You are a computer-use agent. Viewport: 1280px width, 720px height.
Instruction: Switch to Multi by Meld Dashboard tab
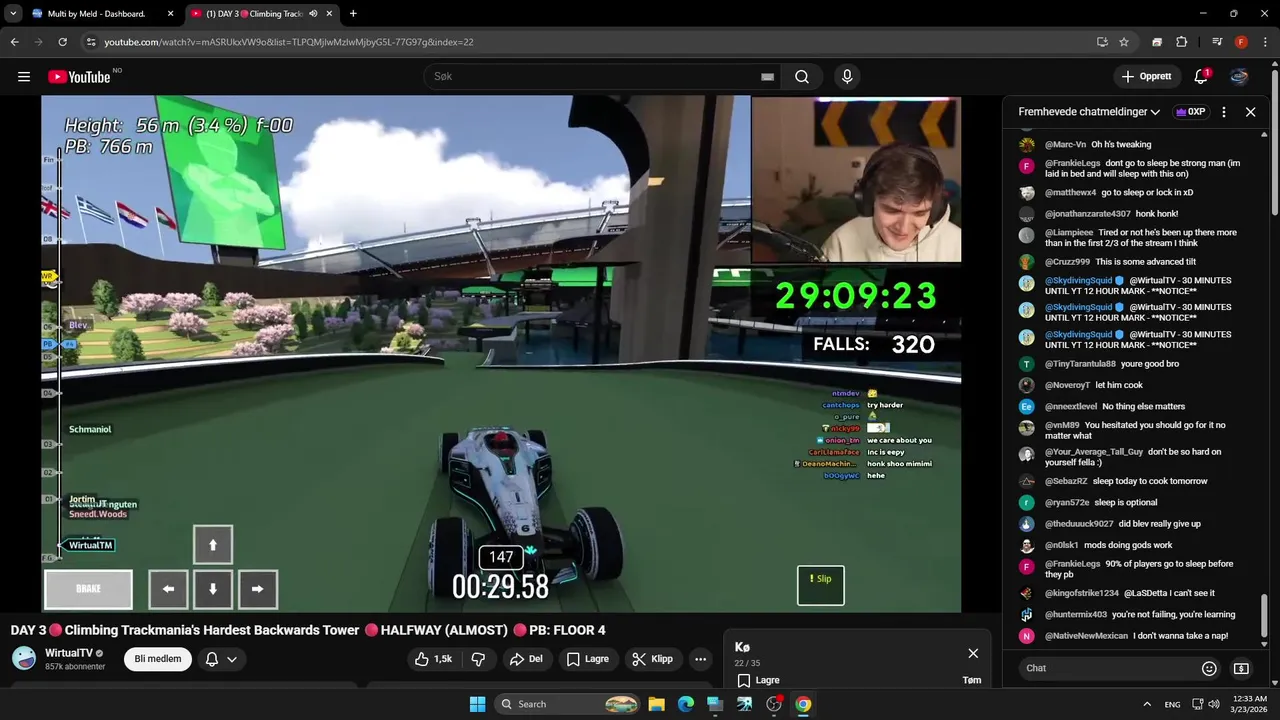(96, 14)
